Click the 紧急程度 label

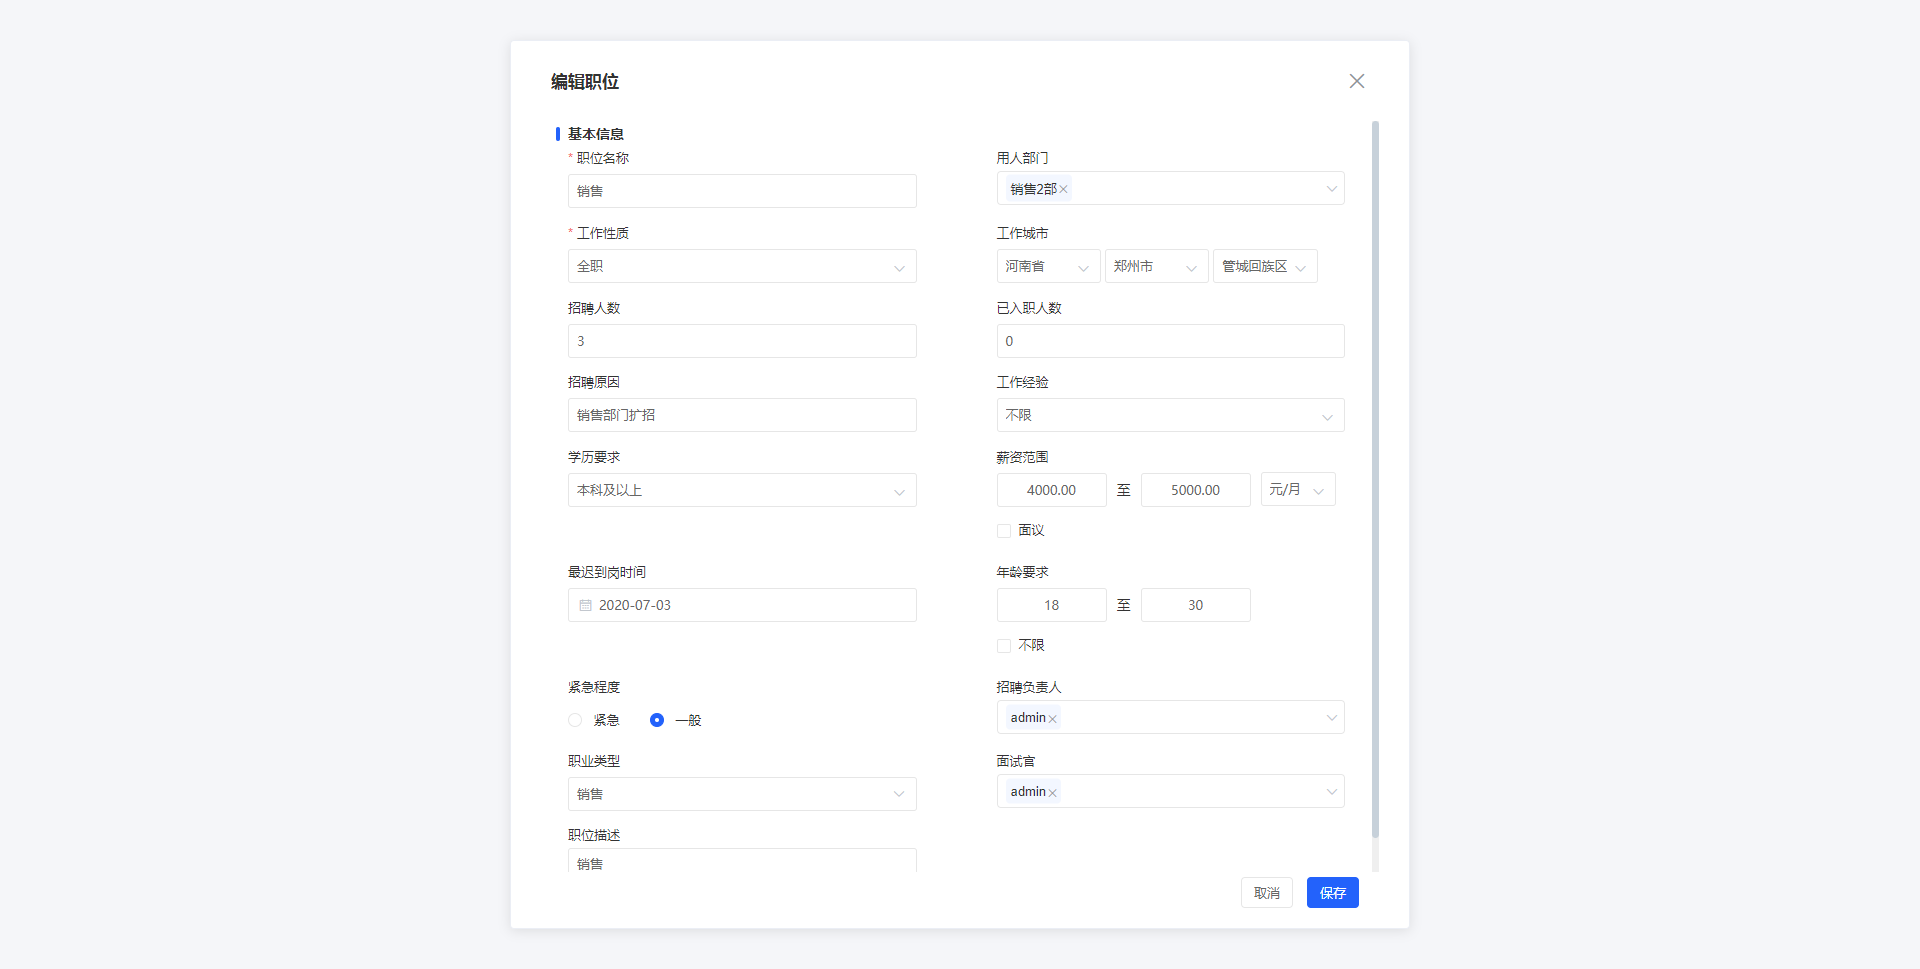tap(594, 687)
